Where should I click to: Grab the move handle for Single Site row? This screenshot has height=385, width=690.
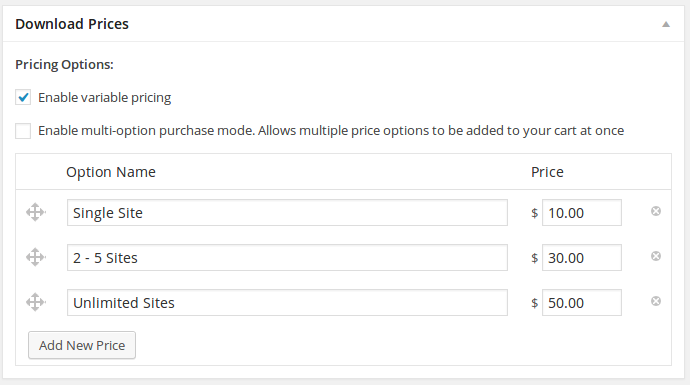click(36, 212)
